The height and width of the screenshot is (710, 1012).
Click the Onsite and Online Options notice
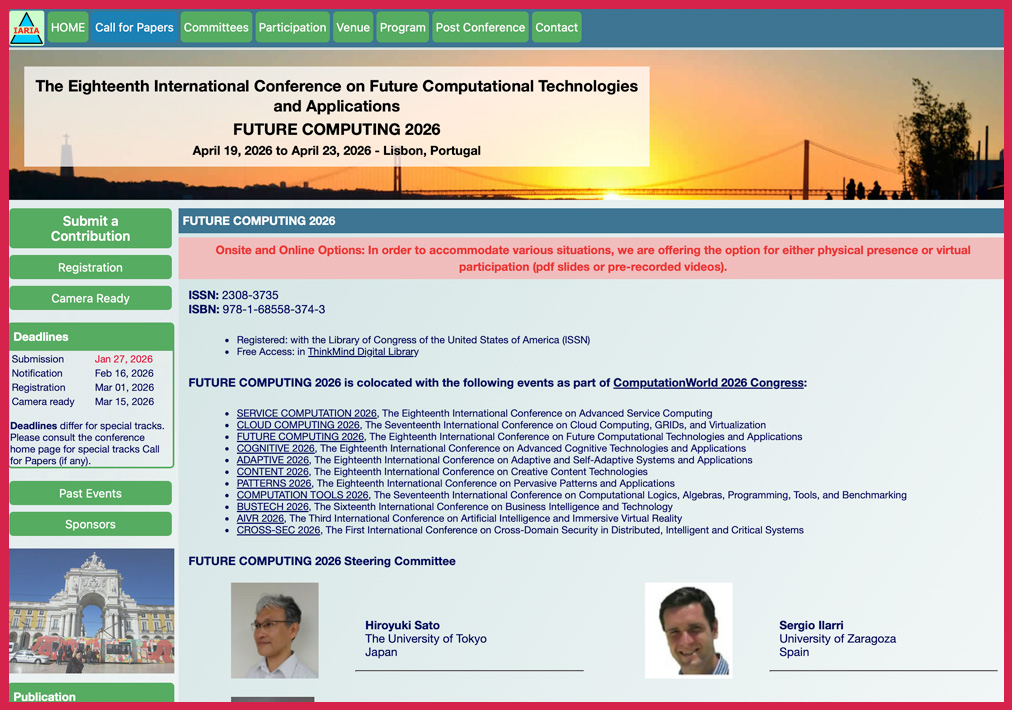pyautogui.click(x=591, y=258)
